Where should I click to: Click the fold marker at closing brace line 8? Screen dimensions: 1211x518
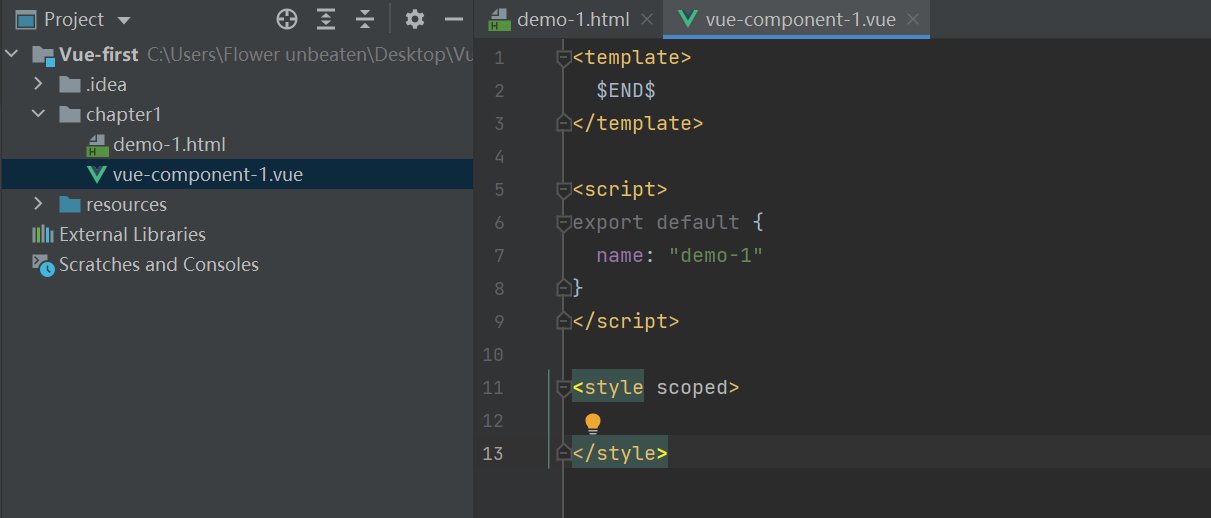(x=563, y=288)
